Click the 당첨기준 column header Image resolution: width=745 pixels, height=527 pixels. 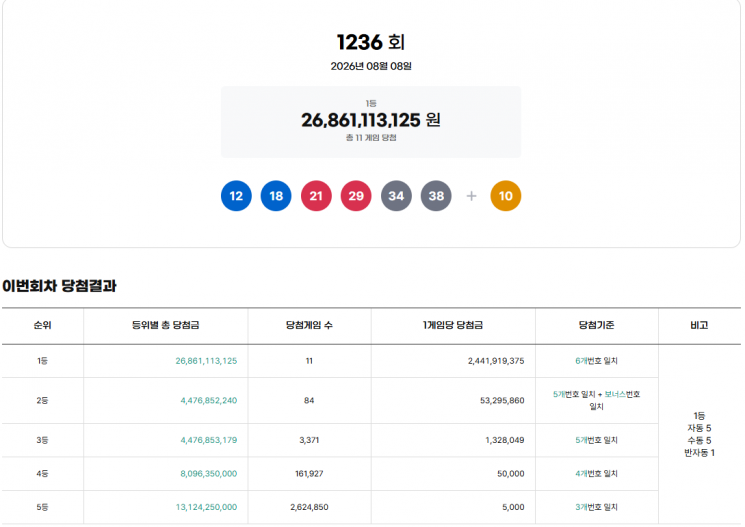click(x=596, y=325)
